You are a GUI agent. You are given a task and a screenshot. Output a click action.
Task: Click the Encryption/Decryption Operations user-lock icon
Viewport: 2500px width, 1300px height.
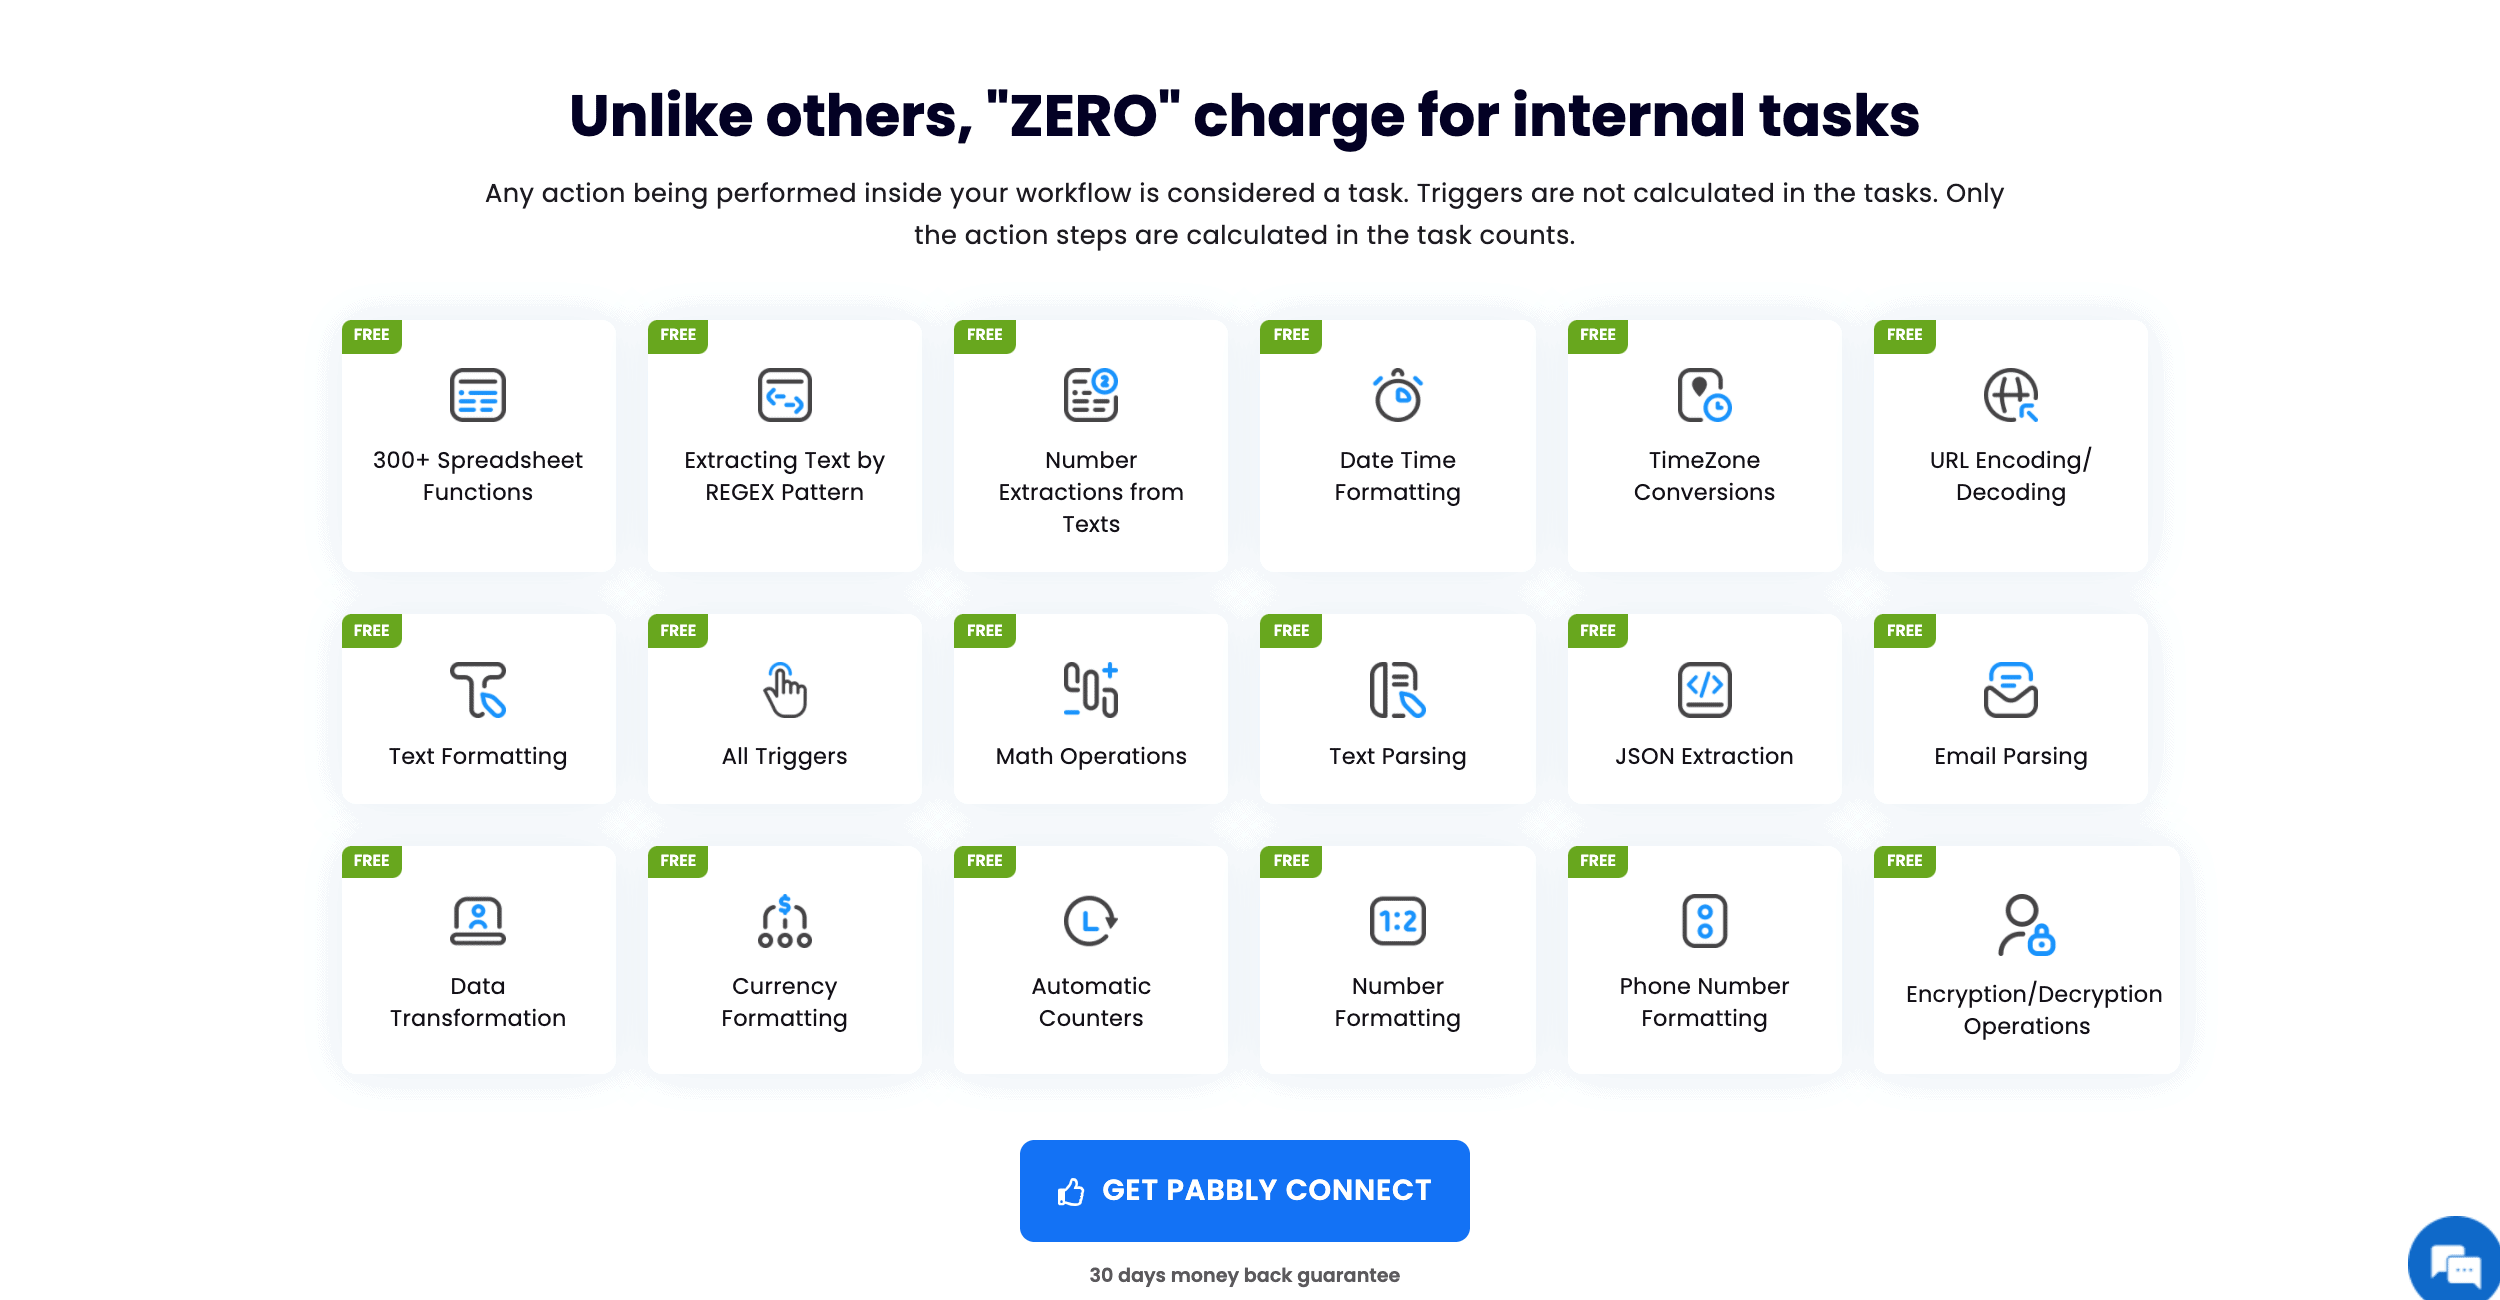click(x=2026, y=925)
